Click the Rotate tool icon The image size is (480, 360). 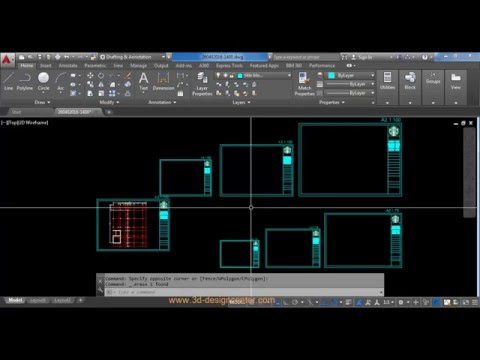coord(101,76)
